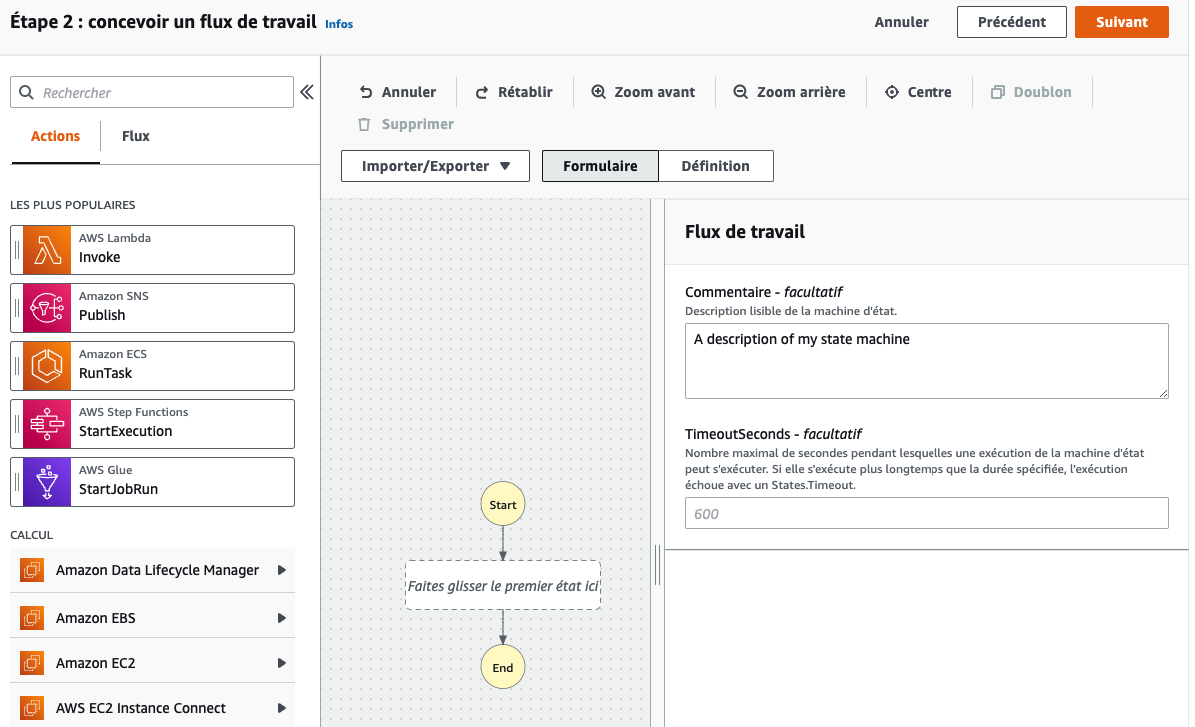The width and height of the screenshot is (1195, 727).
Task: Click the panel splitter handle beside canvas
Action: tap(658, 565)
